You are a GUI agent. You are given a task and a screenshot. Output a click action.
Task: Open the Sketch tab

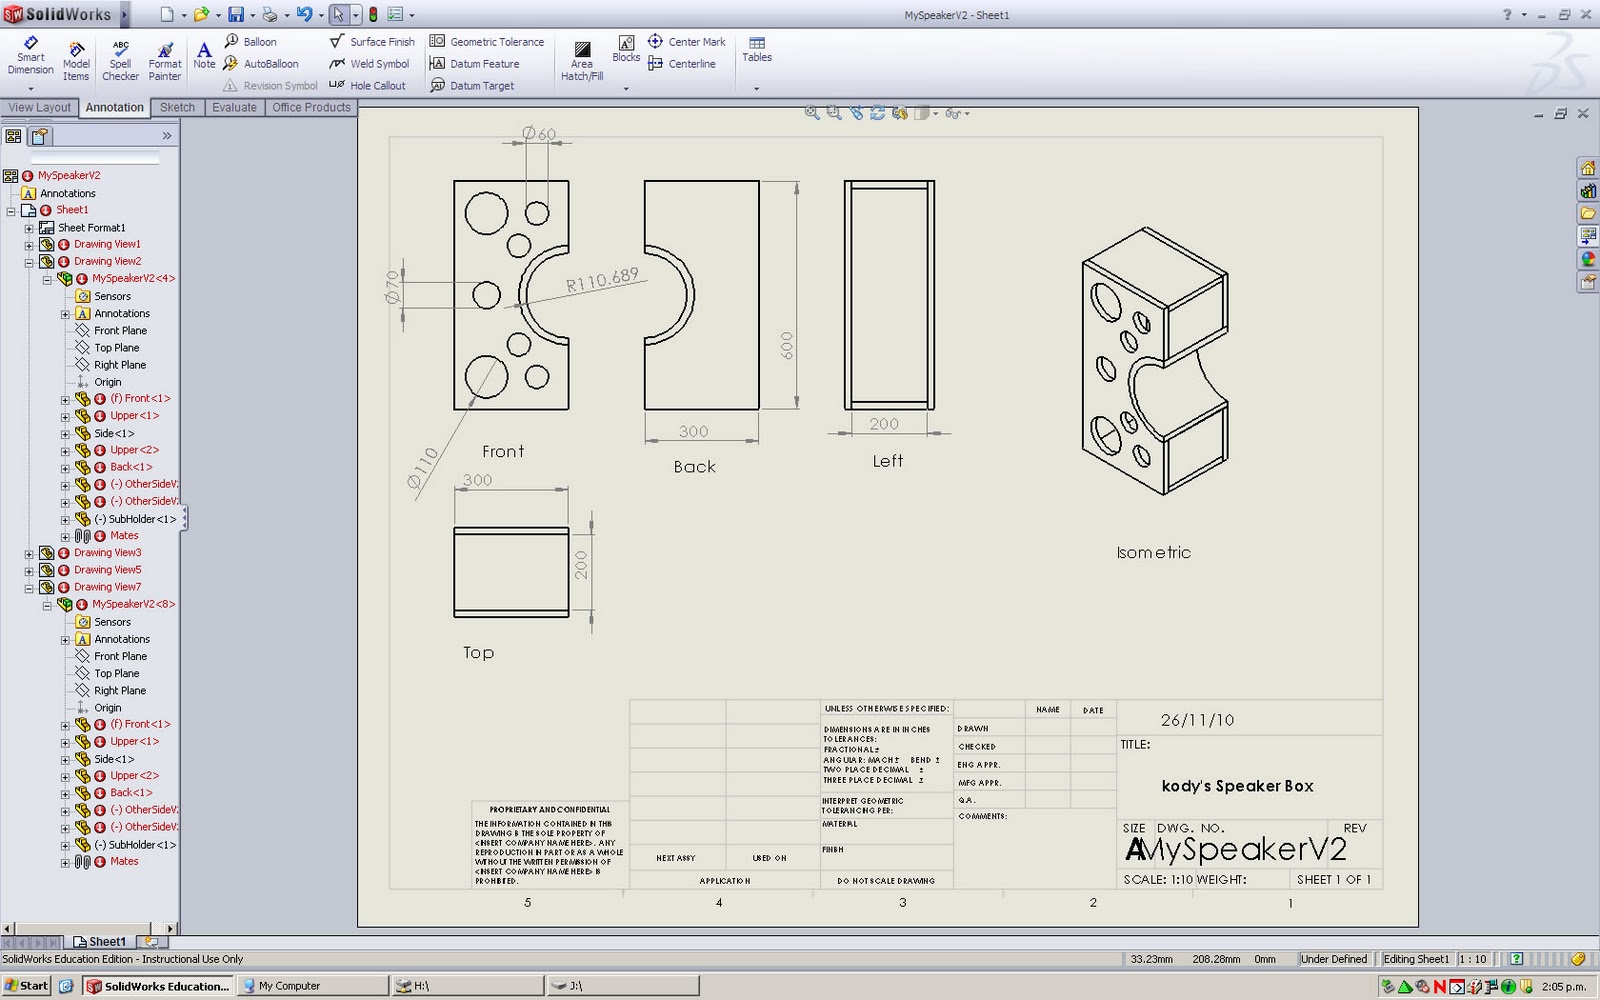pos(177,107)
